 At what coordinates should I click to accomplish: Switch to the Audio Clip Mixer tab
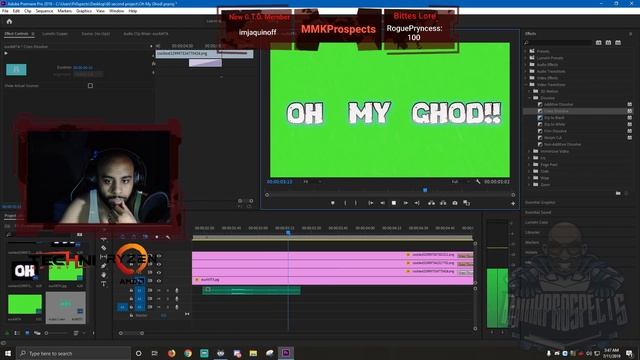pyautogui.click(x=145, y=34)
